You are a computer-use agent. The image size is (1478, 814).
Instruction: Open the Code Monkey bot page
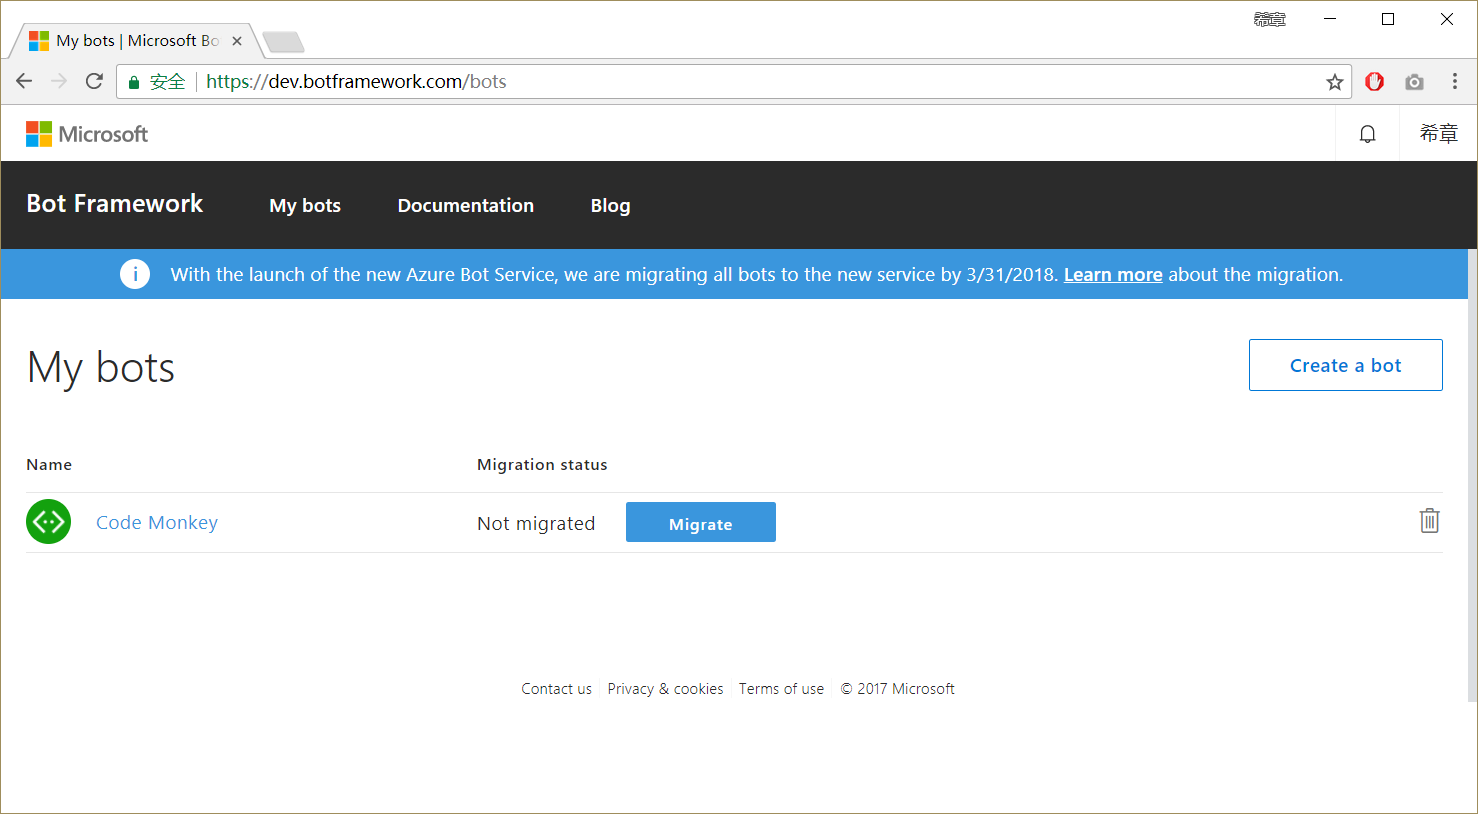pos(156,521)
